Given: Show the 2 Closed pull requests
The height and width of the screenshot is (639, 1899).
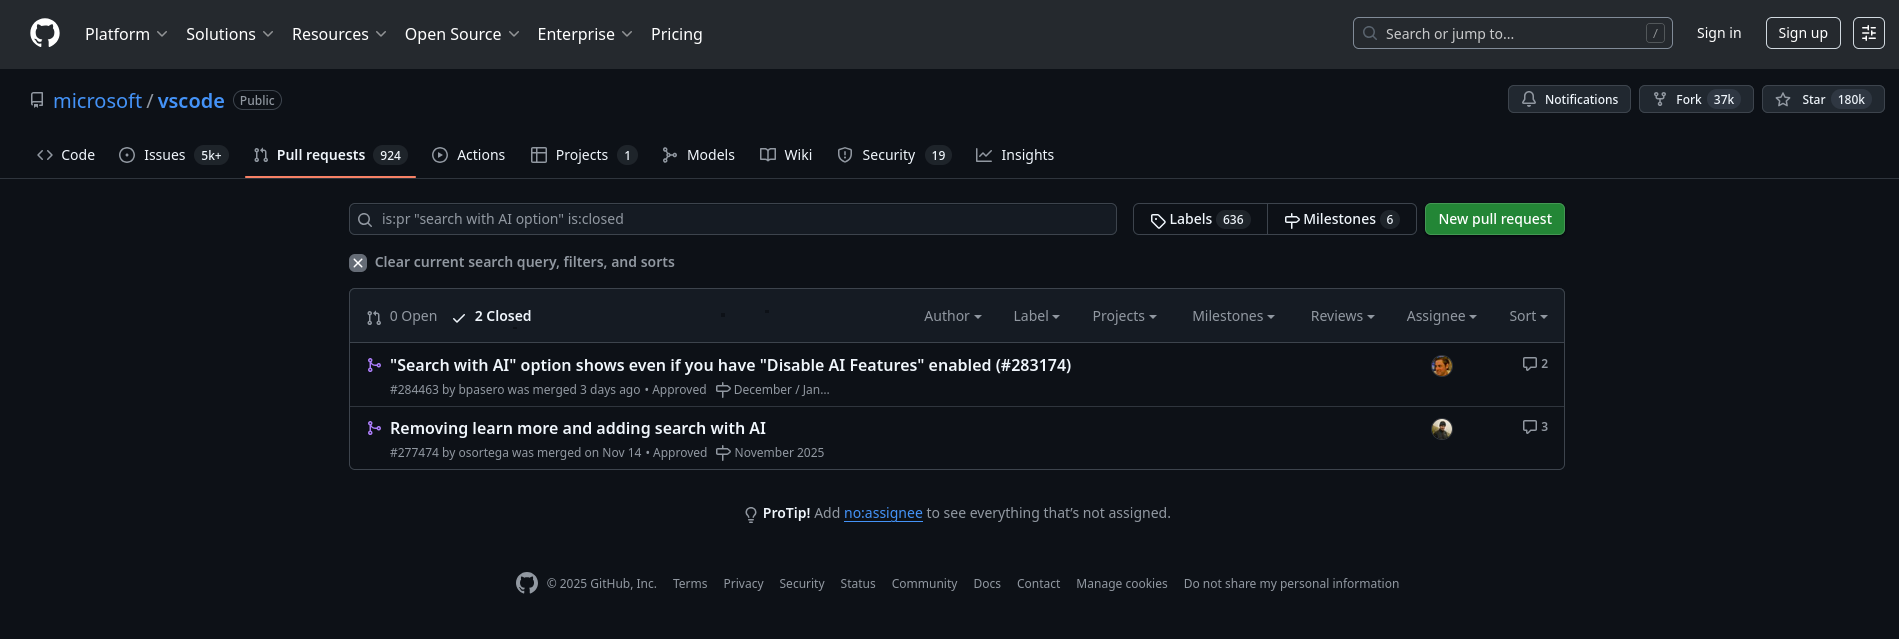Looking at the screenshot, I should point(492,316).
